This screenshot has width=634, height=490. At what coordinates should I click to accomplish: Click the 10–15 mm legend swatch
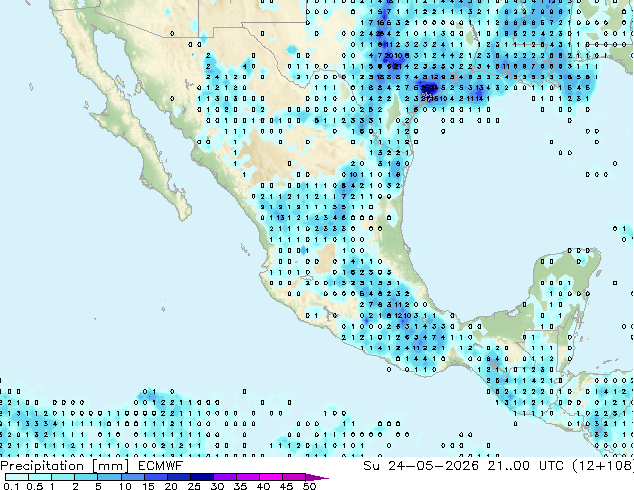click(x=132, y=477)
